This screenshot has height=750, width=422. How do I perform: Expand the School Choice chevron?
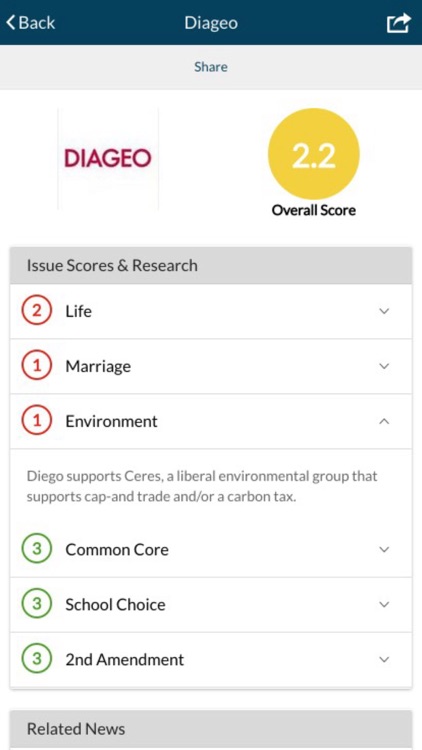[384, 604]
